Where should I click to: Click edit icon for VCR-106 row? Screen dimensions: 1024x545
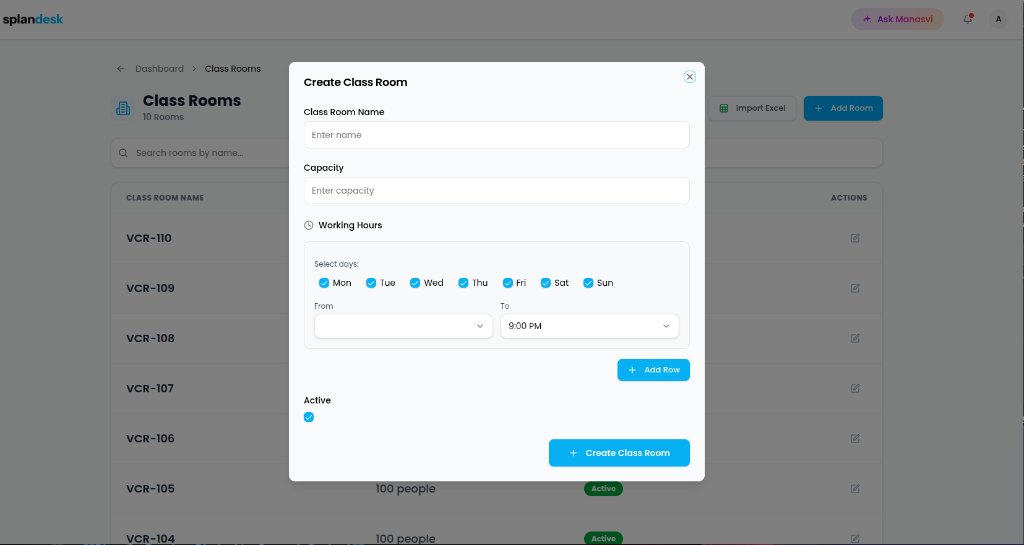[x=855, y=439]
